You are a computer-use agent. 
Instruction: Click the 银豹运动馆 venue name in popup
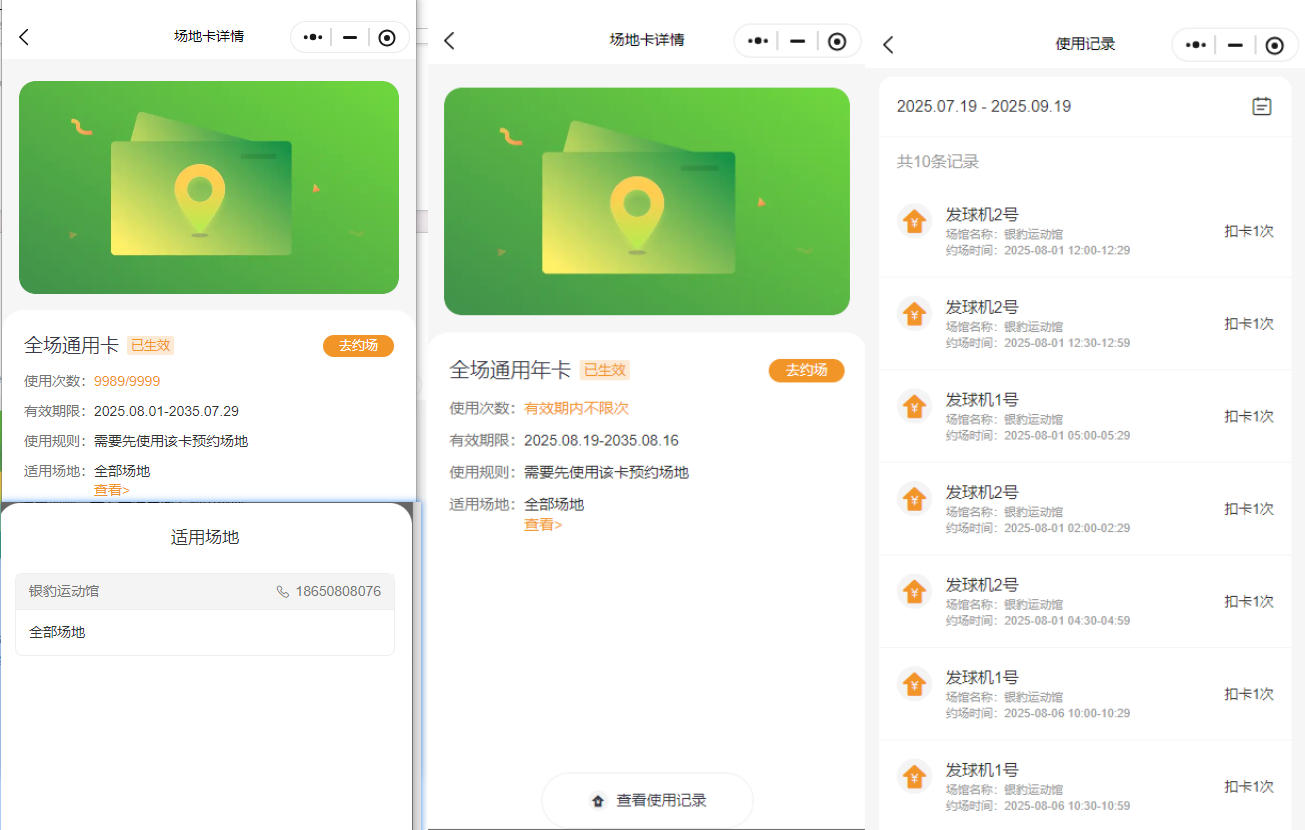point(64,592)
